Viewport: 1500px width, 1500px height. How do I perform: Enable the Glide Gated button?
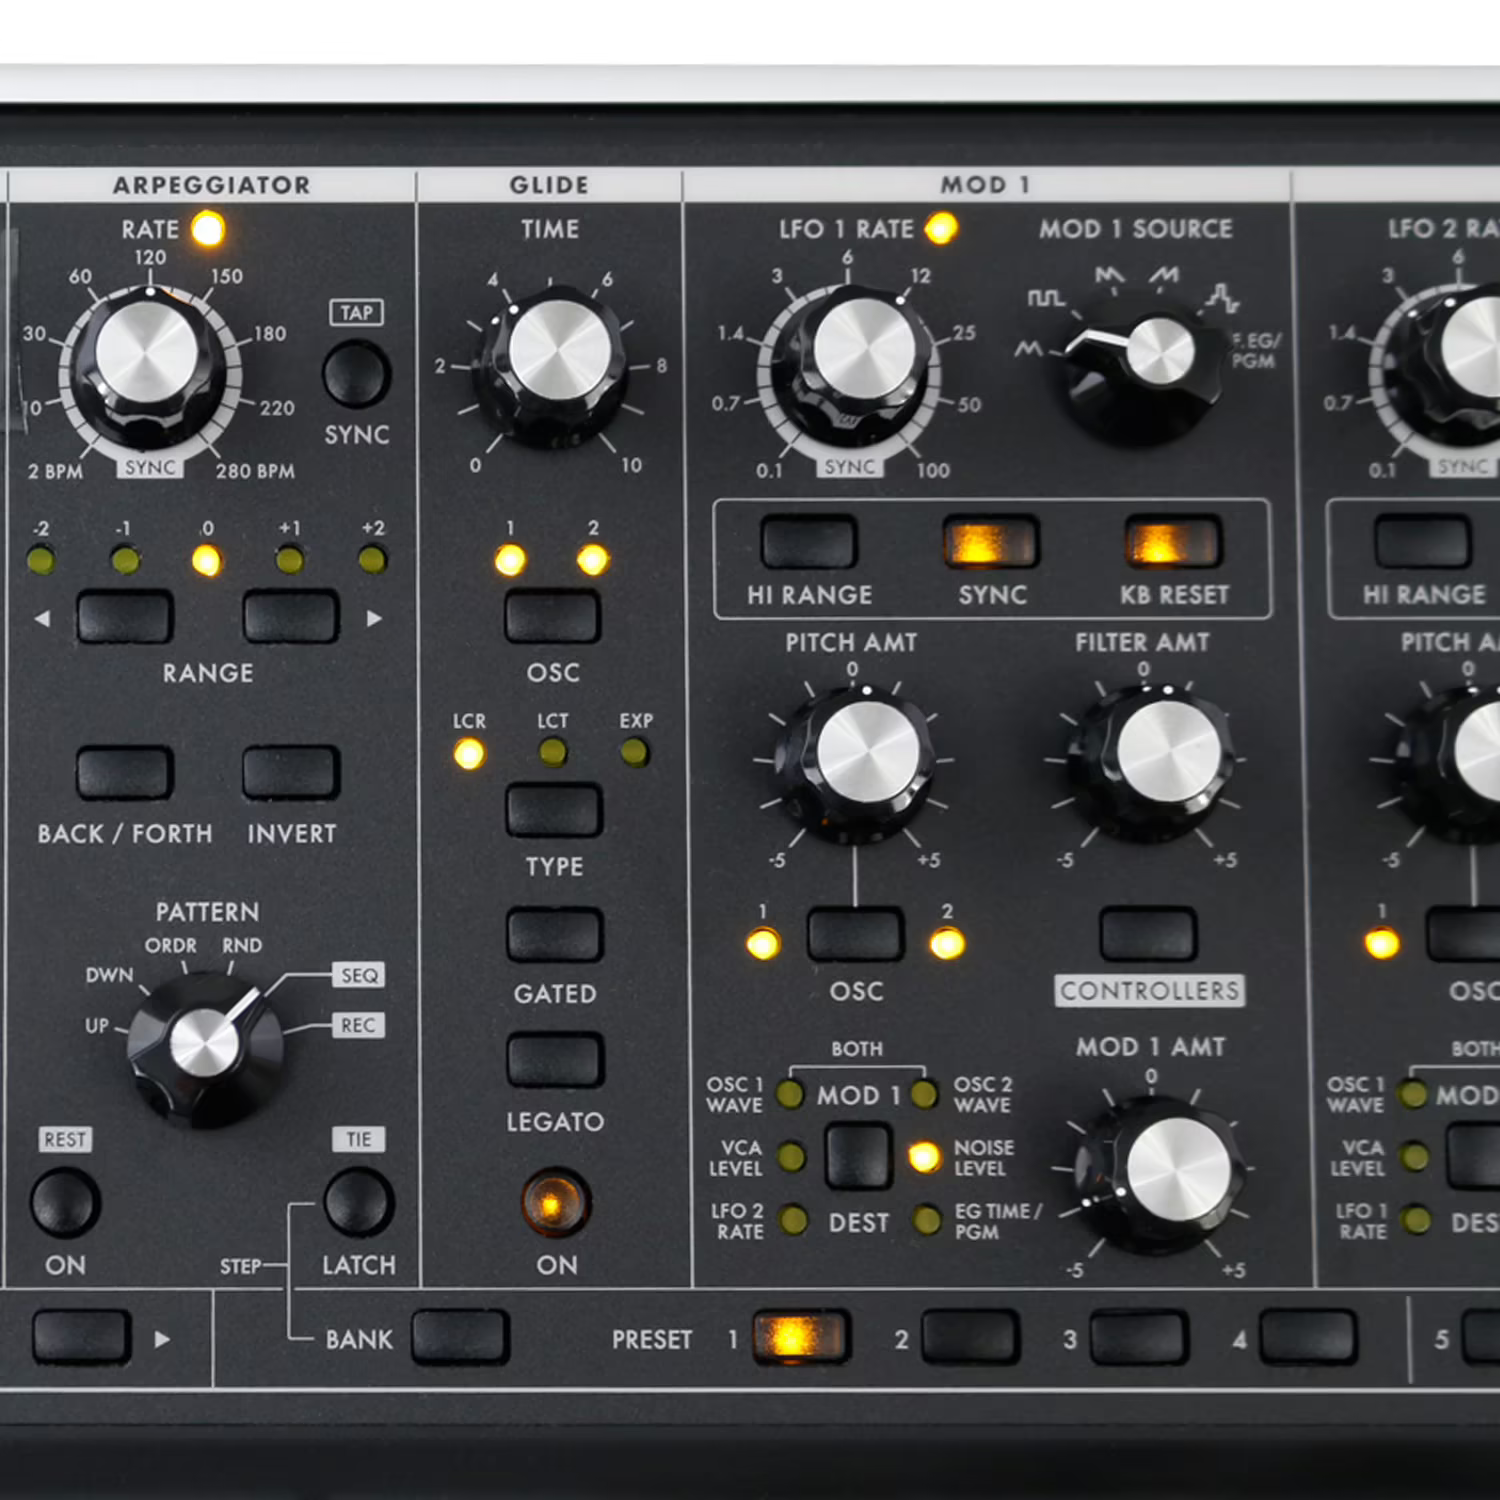554,934
